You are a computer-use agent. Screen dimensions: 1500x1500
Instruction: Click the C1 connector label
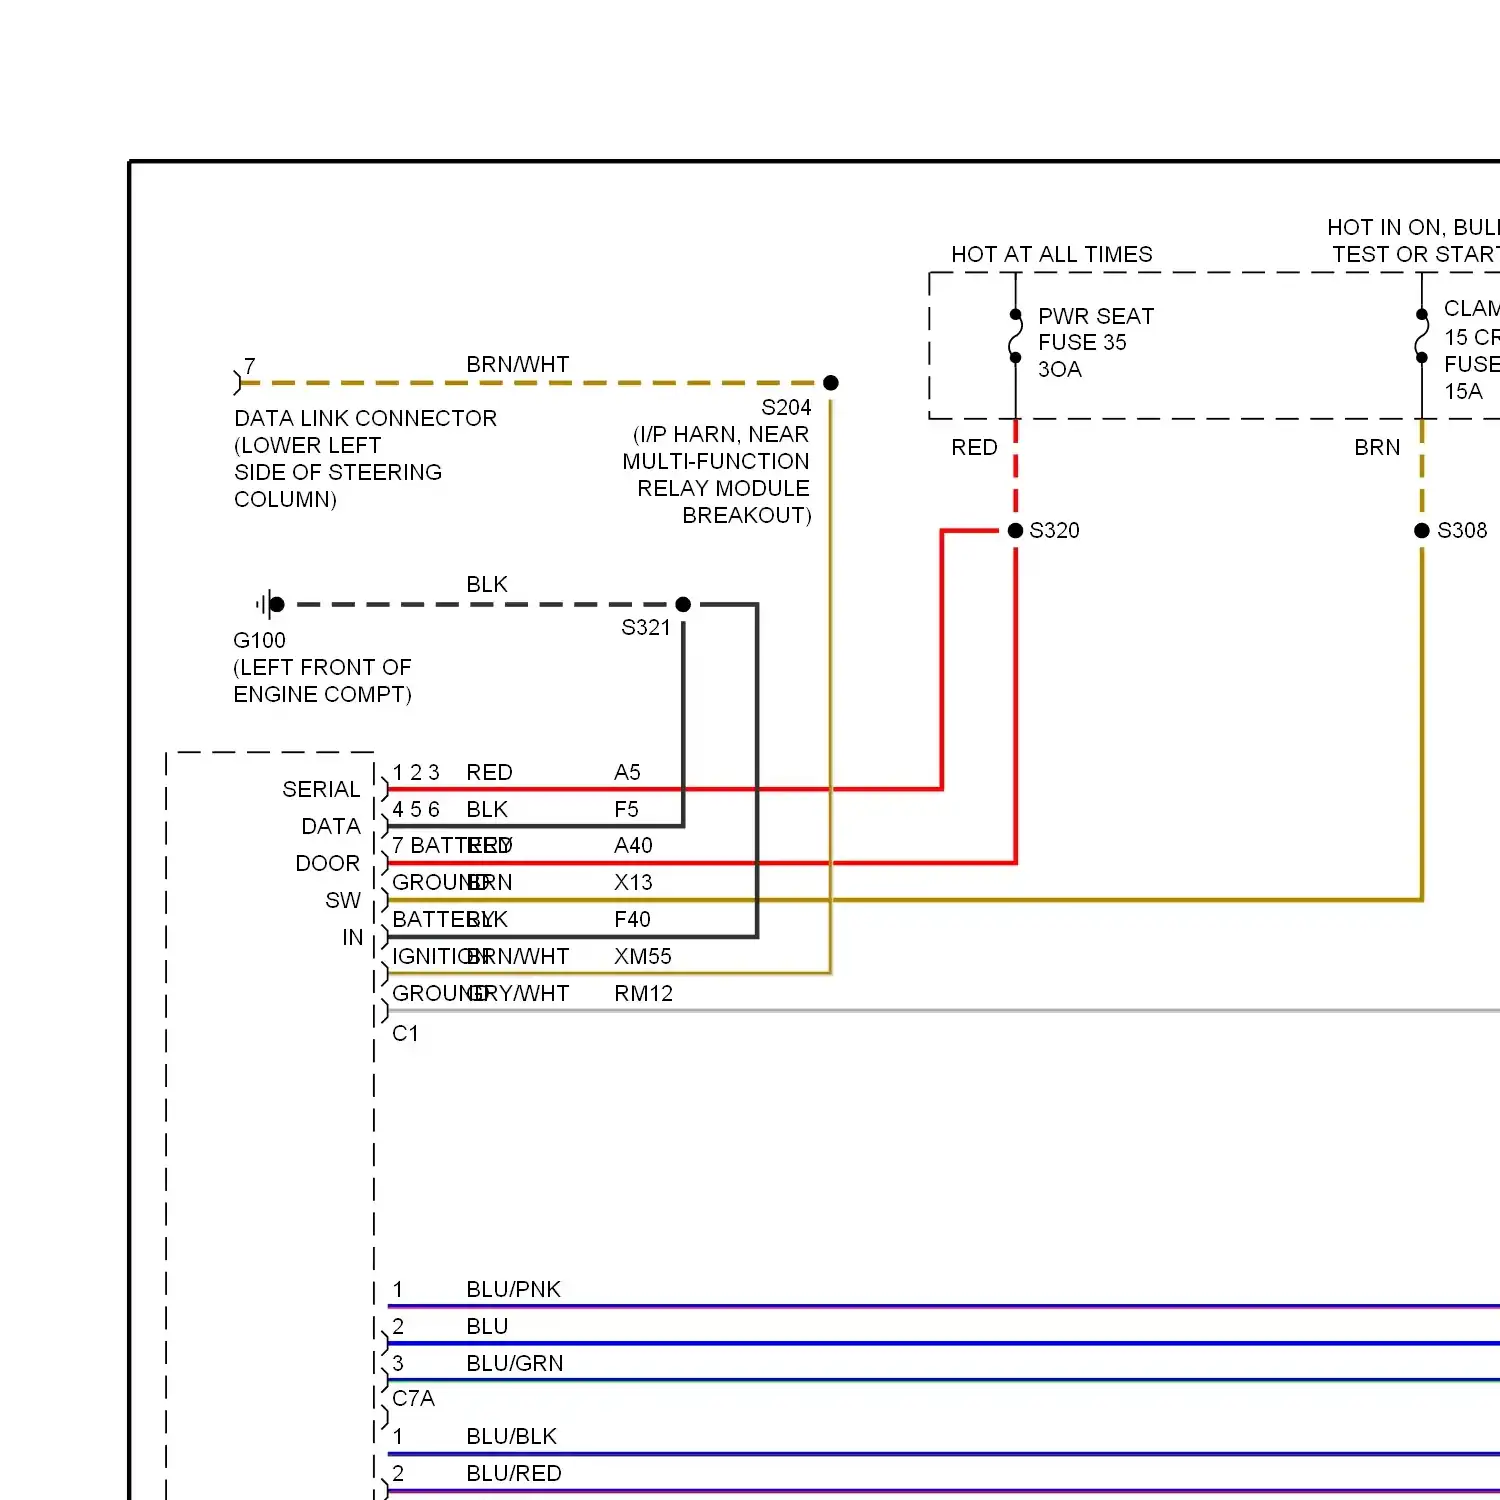pos(405,1033)
